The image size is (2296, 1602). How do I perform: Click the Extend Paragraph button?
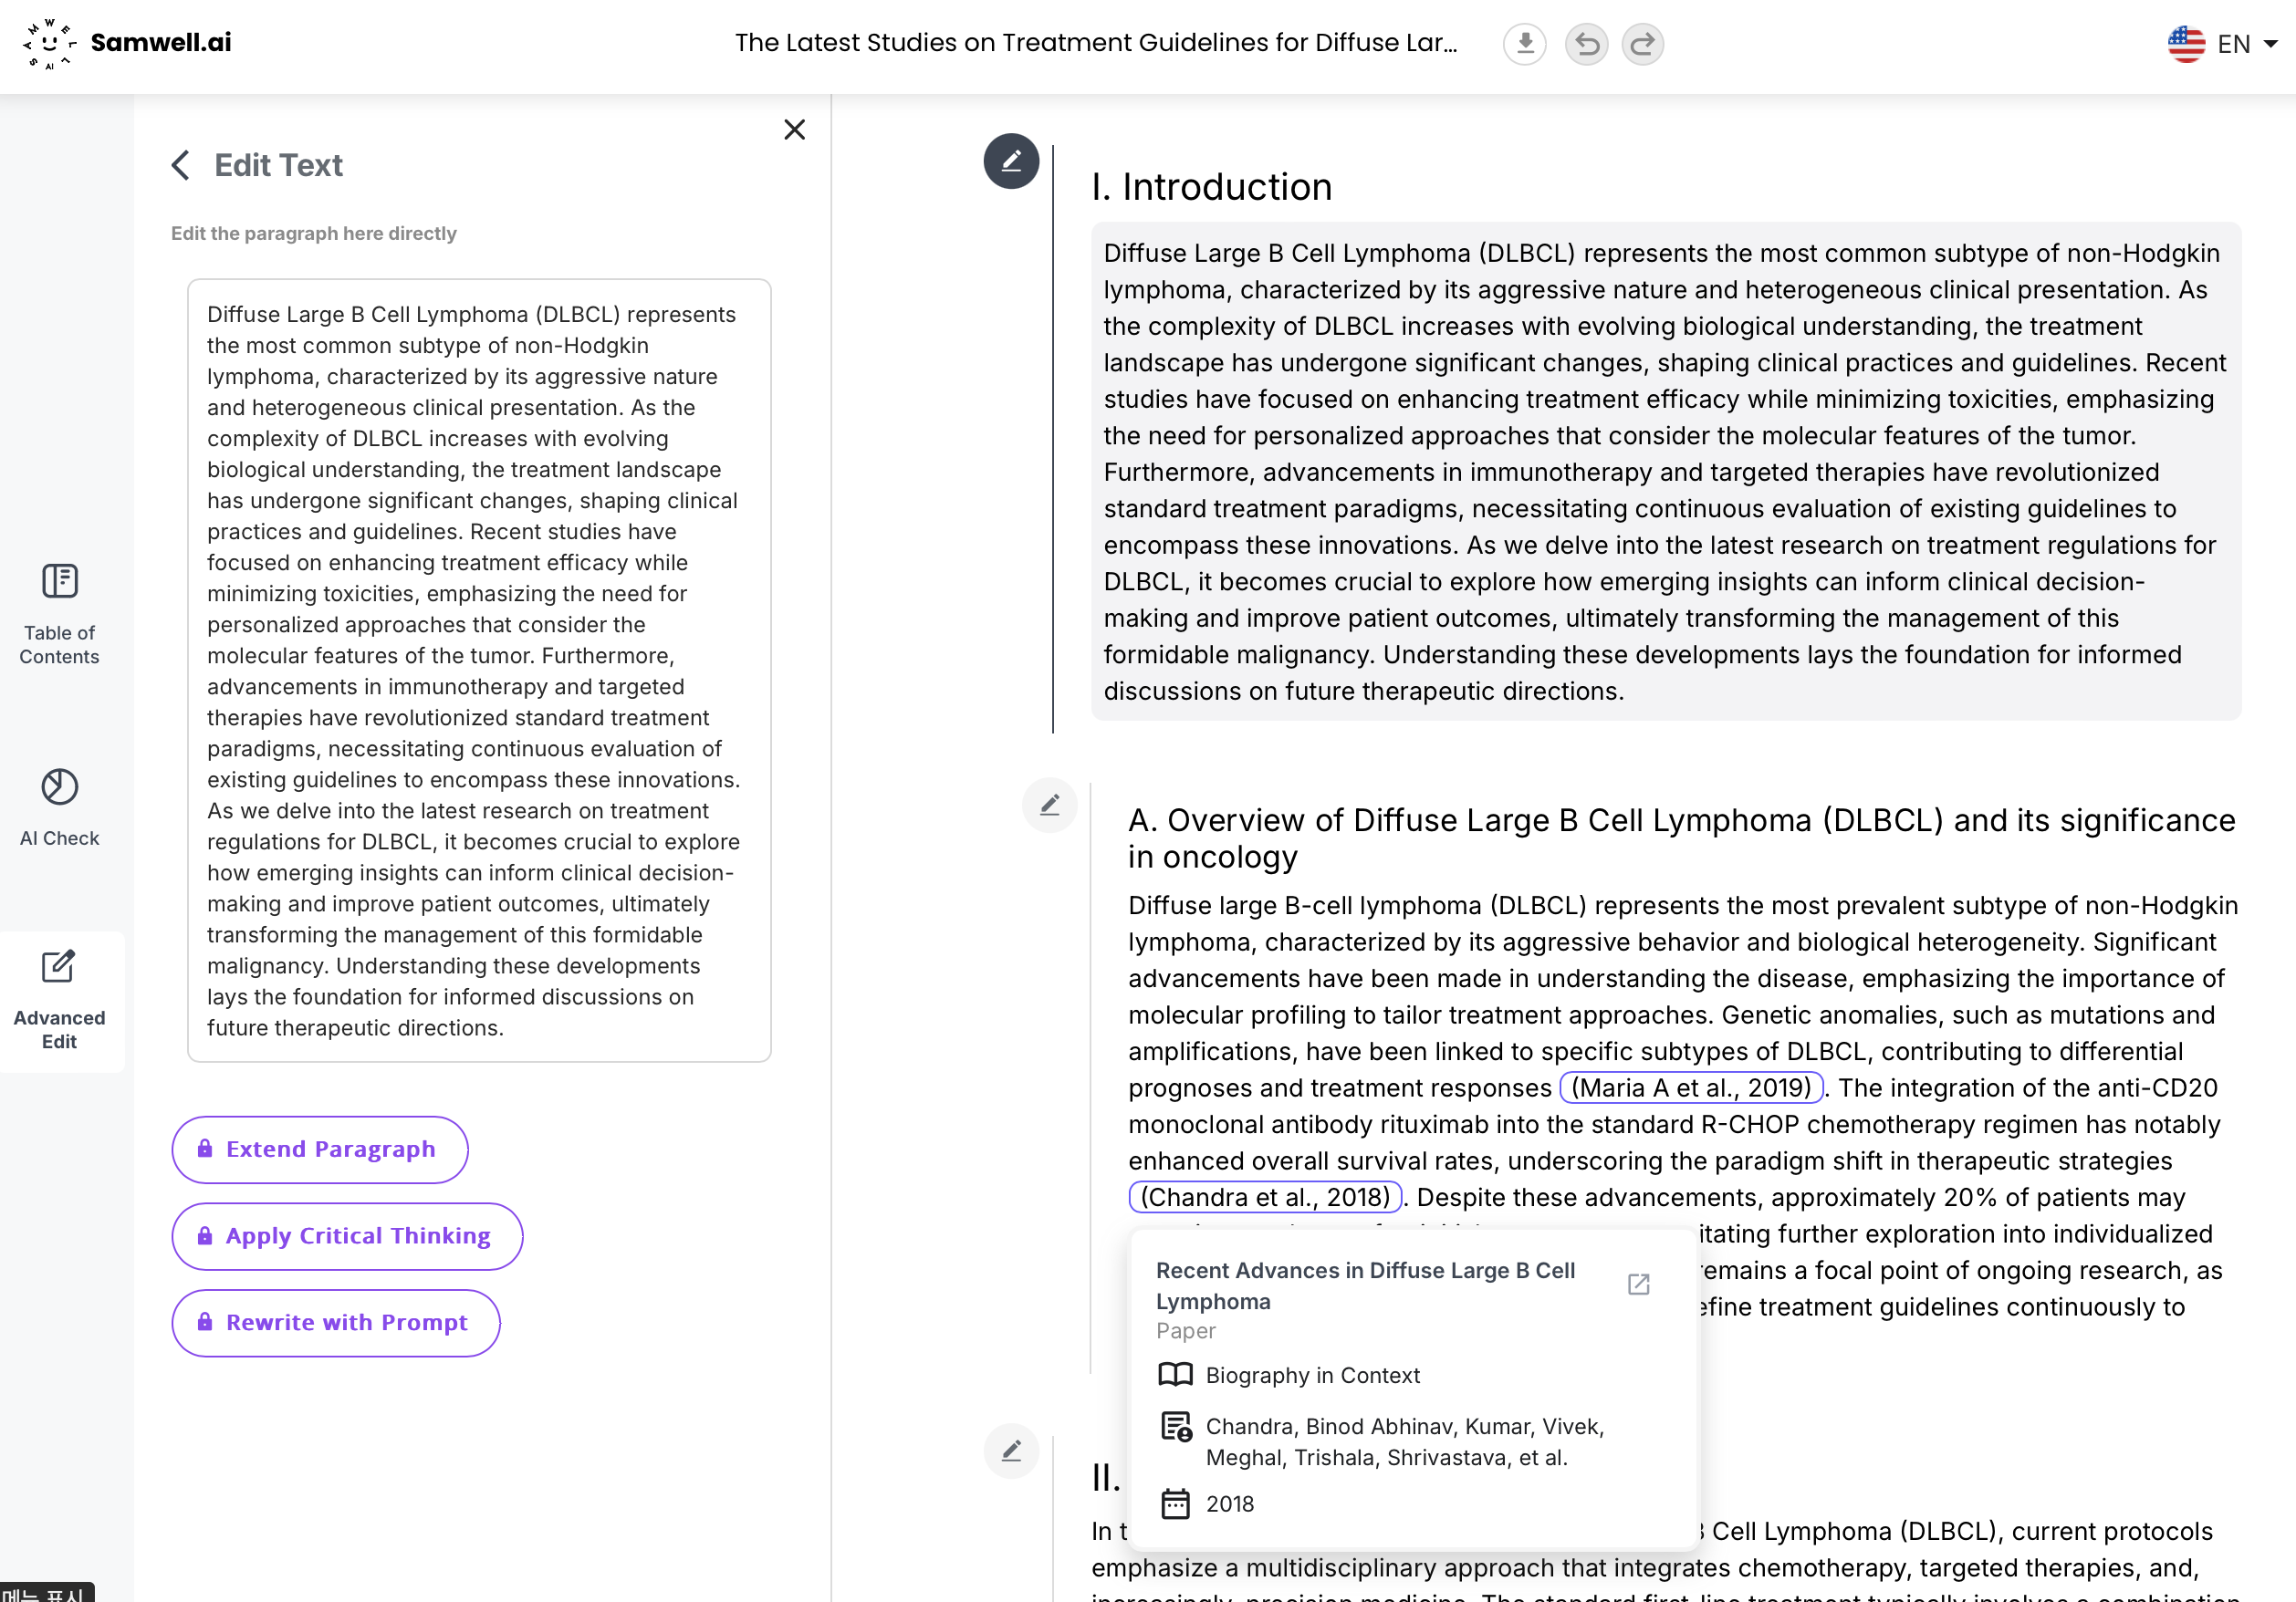320,1149
